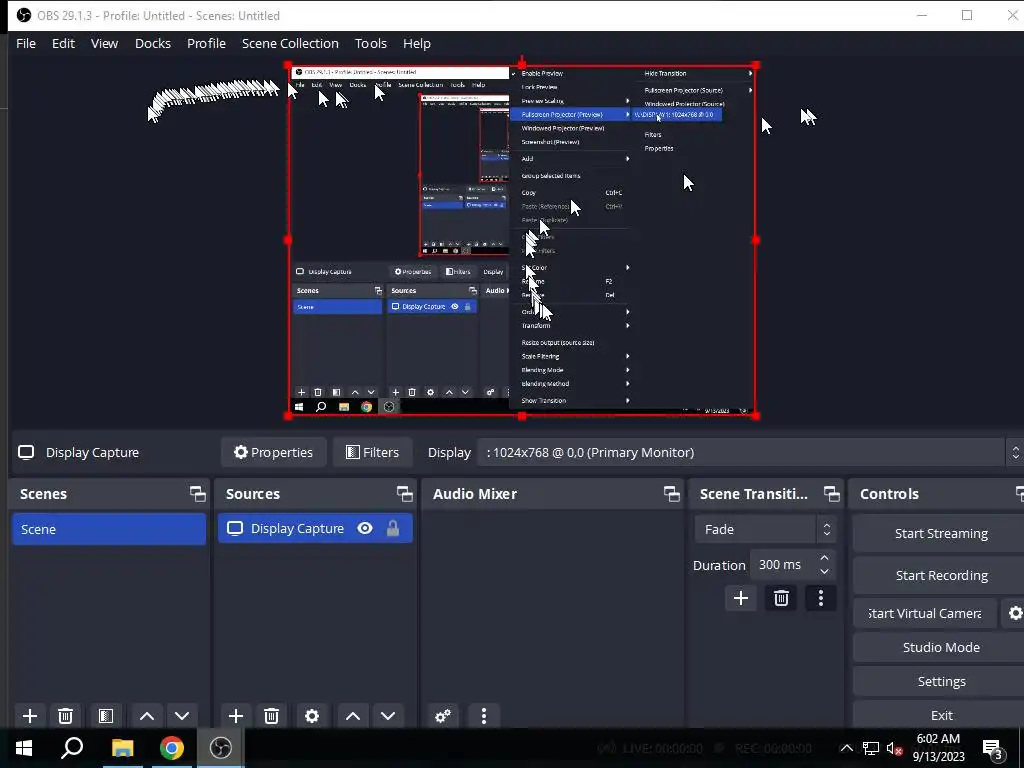1024x768 pixels.
Task: Click the Start Virtual Camera button
Action: tap(925, 613)
